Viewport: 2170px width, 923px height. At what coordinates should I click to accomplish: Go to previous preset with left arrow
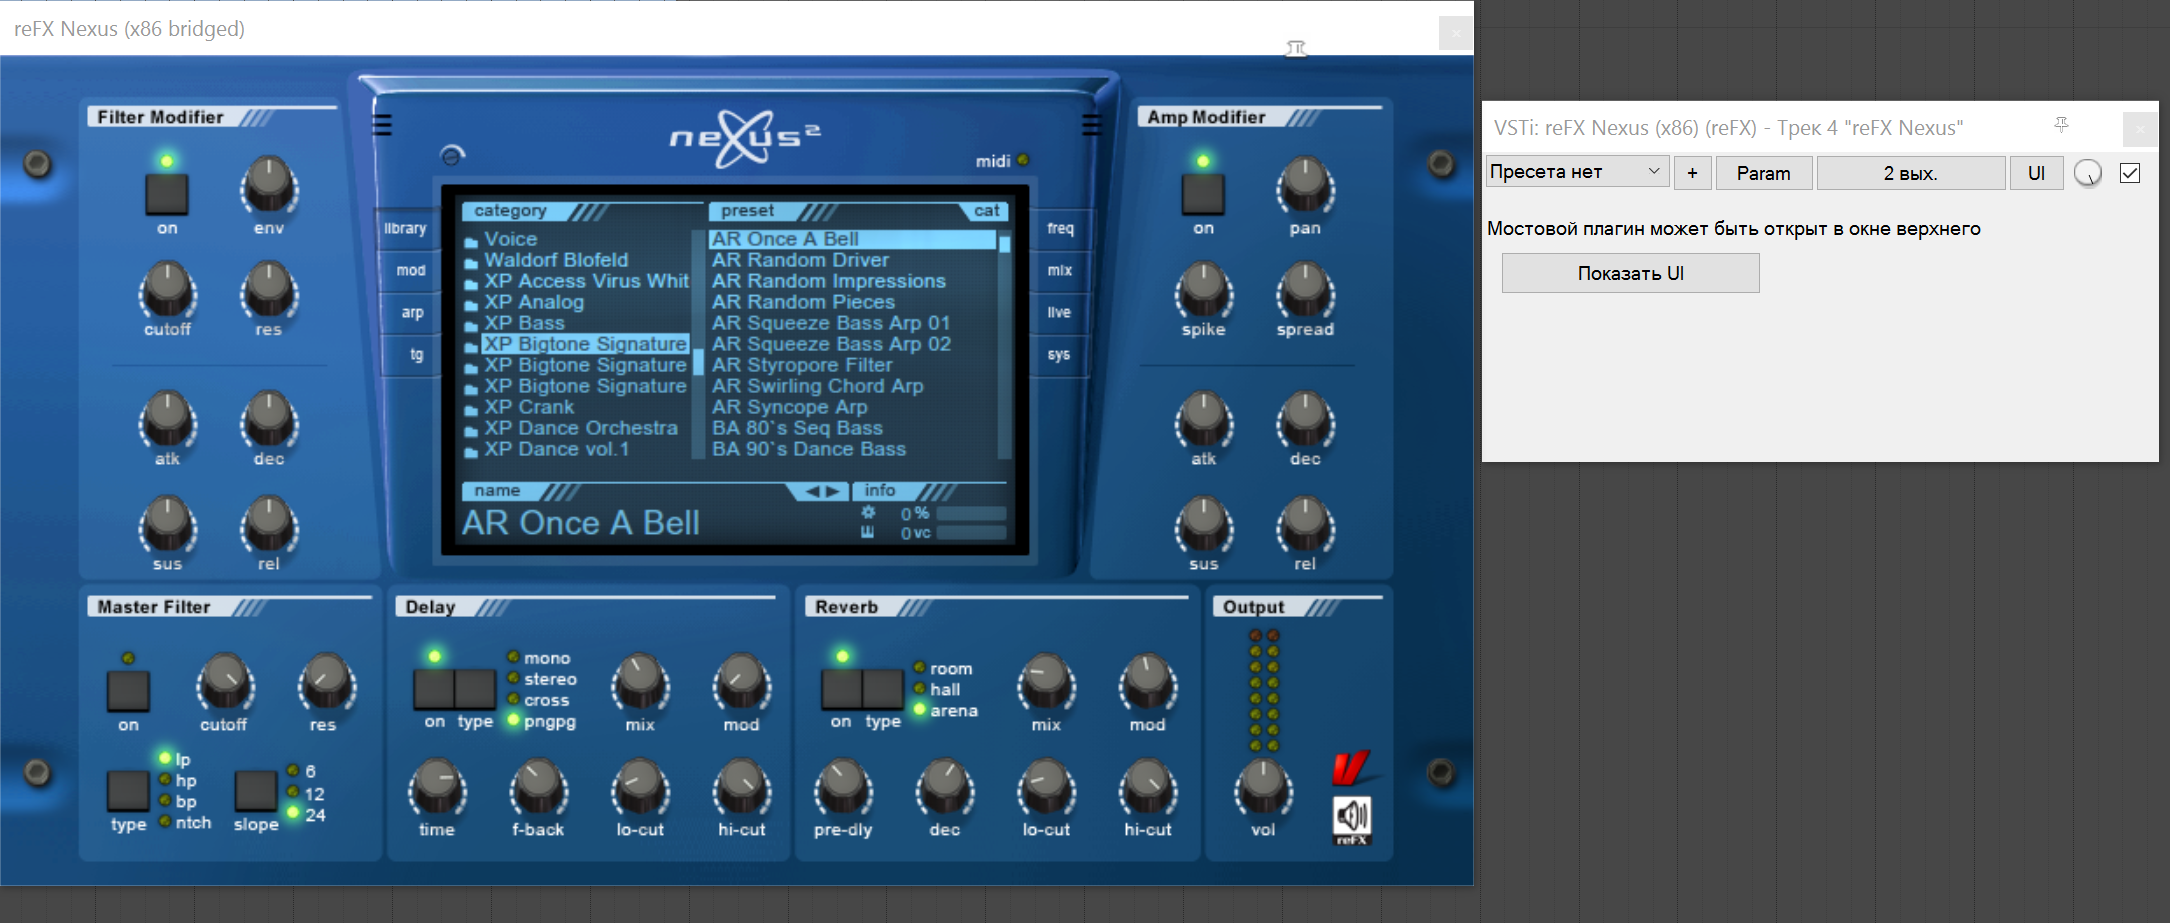coord(813,491)
